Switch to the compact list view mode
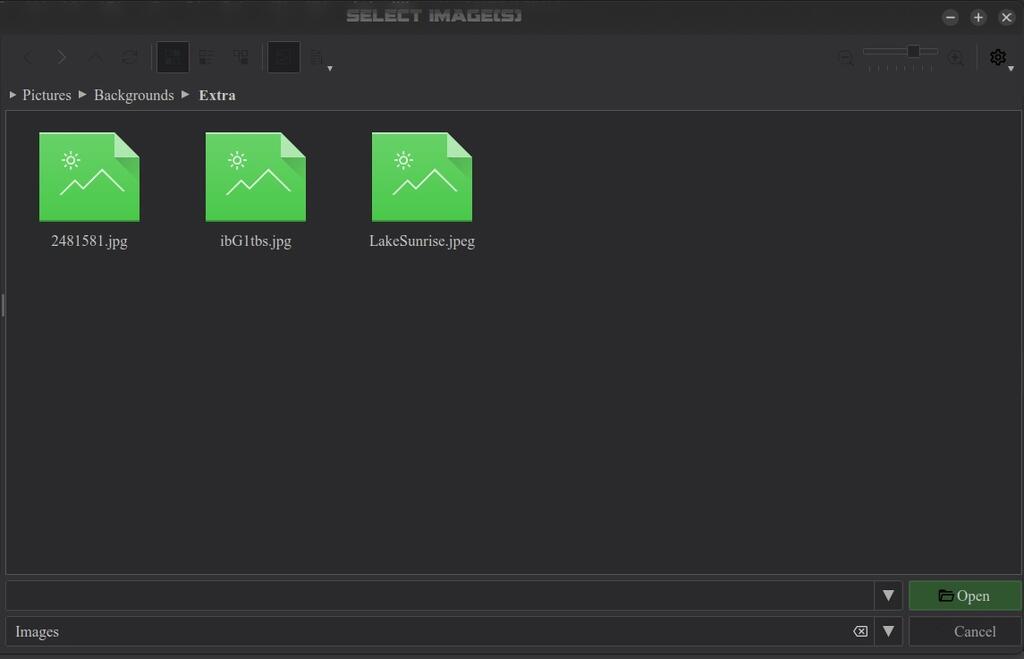This screenshot has width=1024, height=659. pyautogui.click(x=207, y=57)
